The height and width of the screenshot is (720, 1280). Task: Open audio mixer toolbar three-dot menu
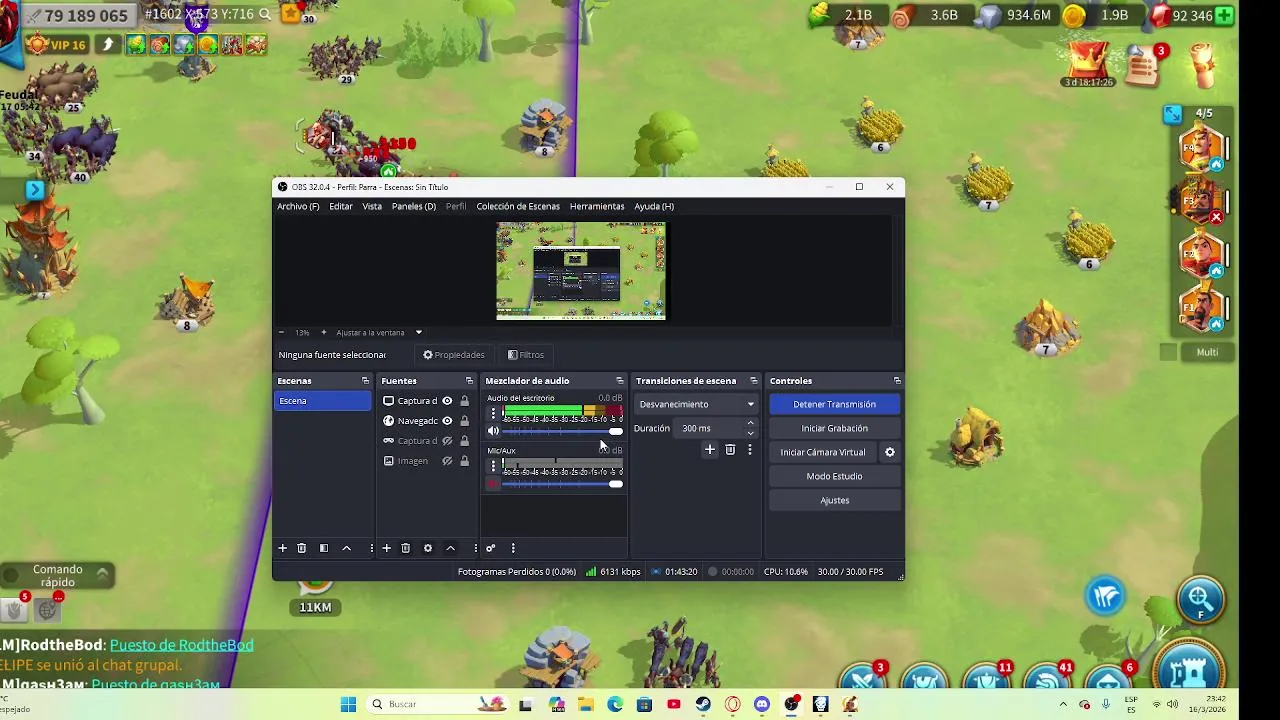pyautogui.click(x=513, y=548)
